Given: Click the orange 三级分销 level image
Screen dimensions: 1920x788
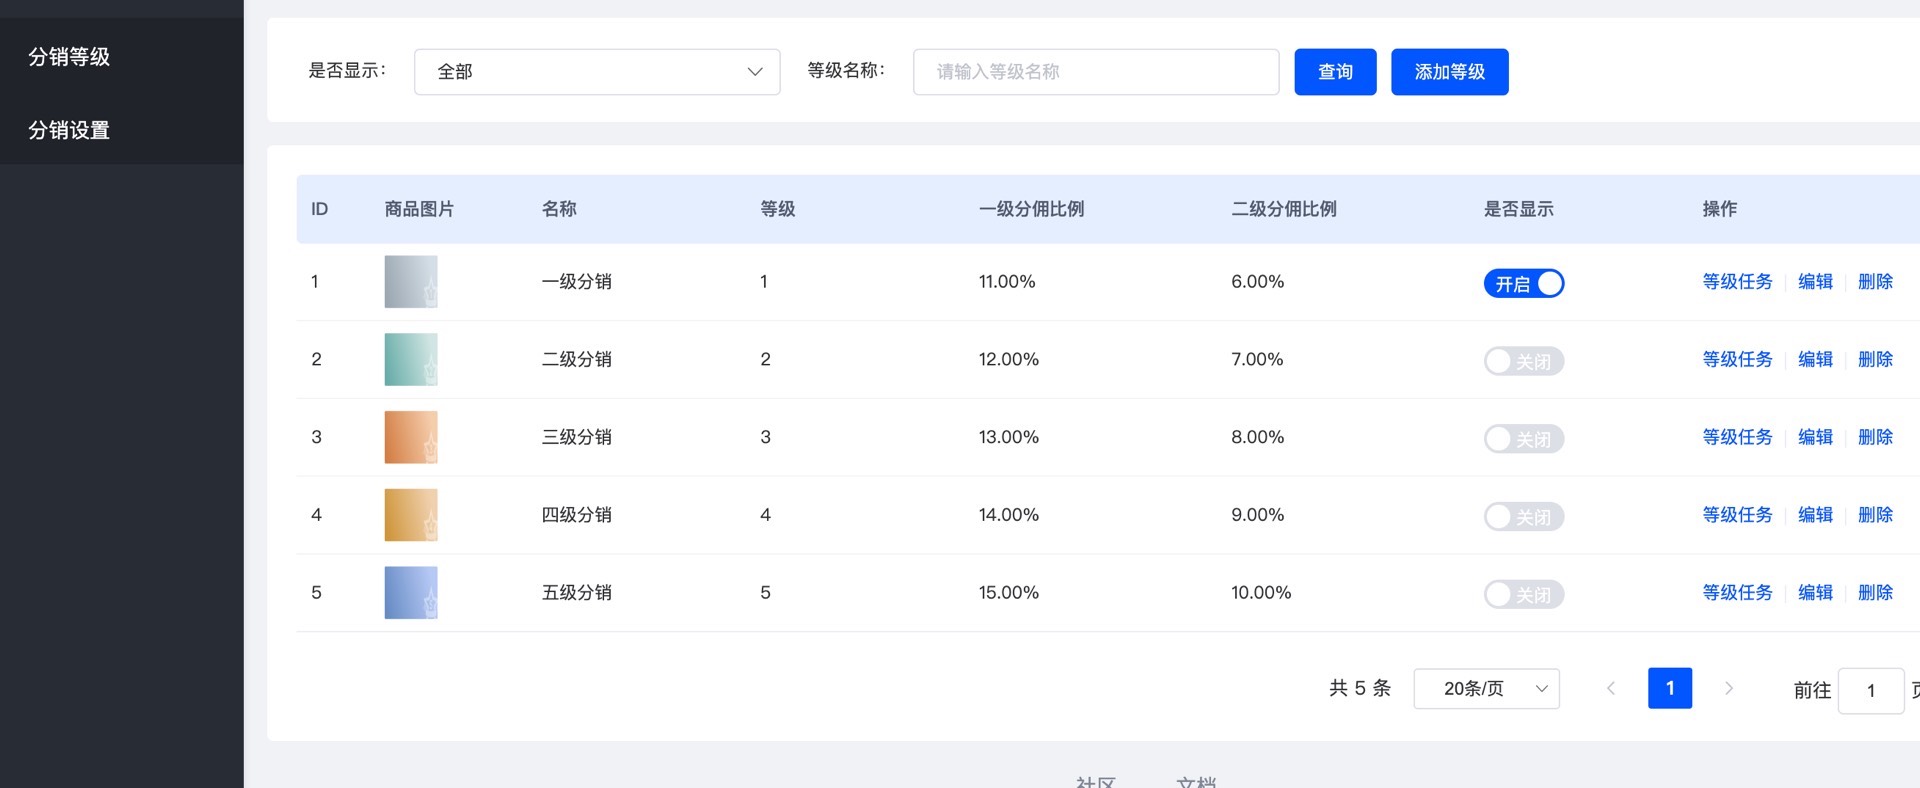Looking at the screenshot, I should point(410,437).
